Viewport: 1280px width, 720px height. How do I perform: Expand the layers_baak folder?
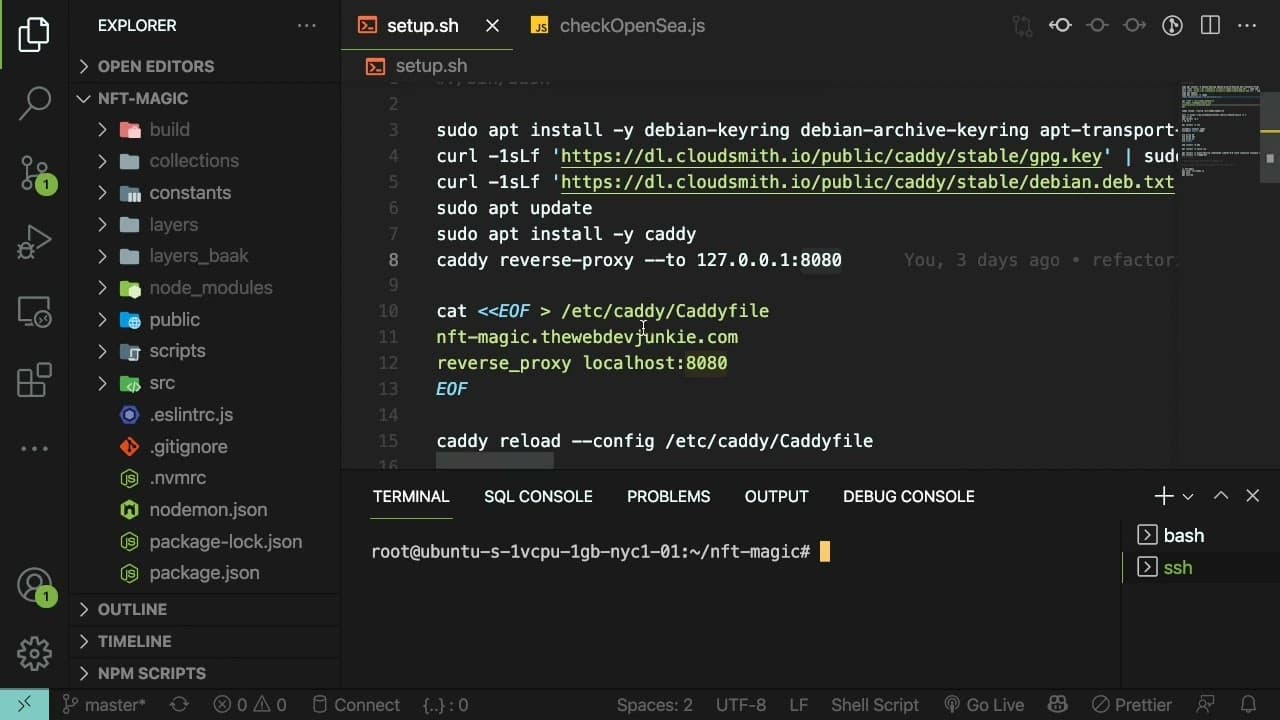click(x=205, y=256)
